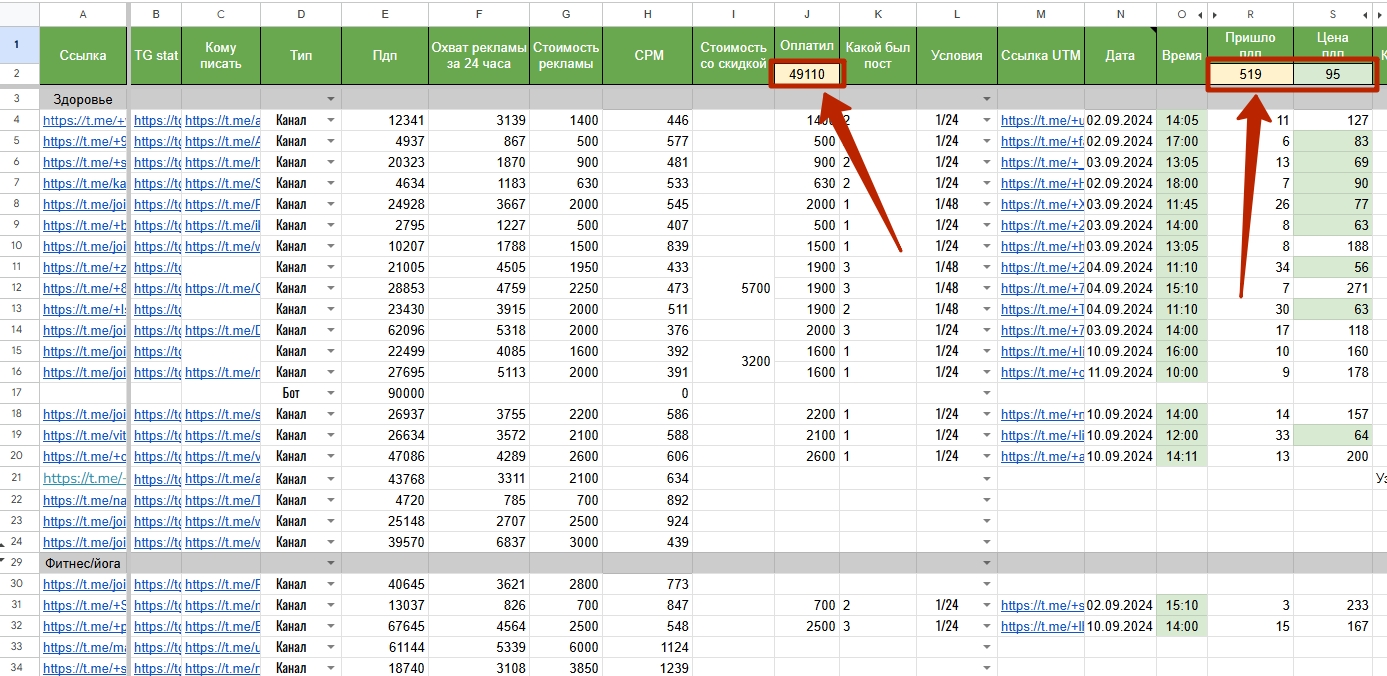The width and height of the screenshot is (1387, 676).
Task: Select column M header
Action: [1041, 15]
